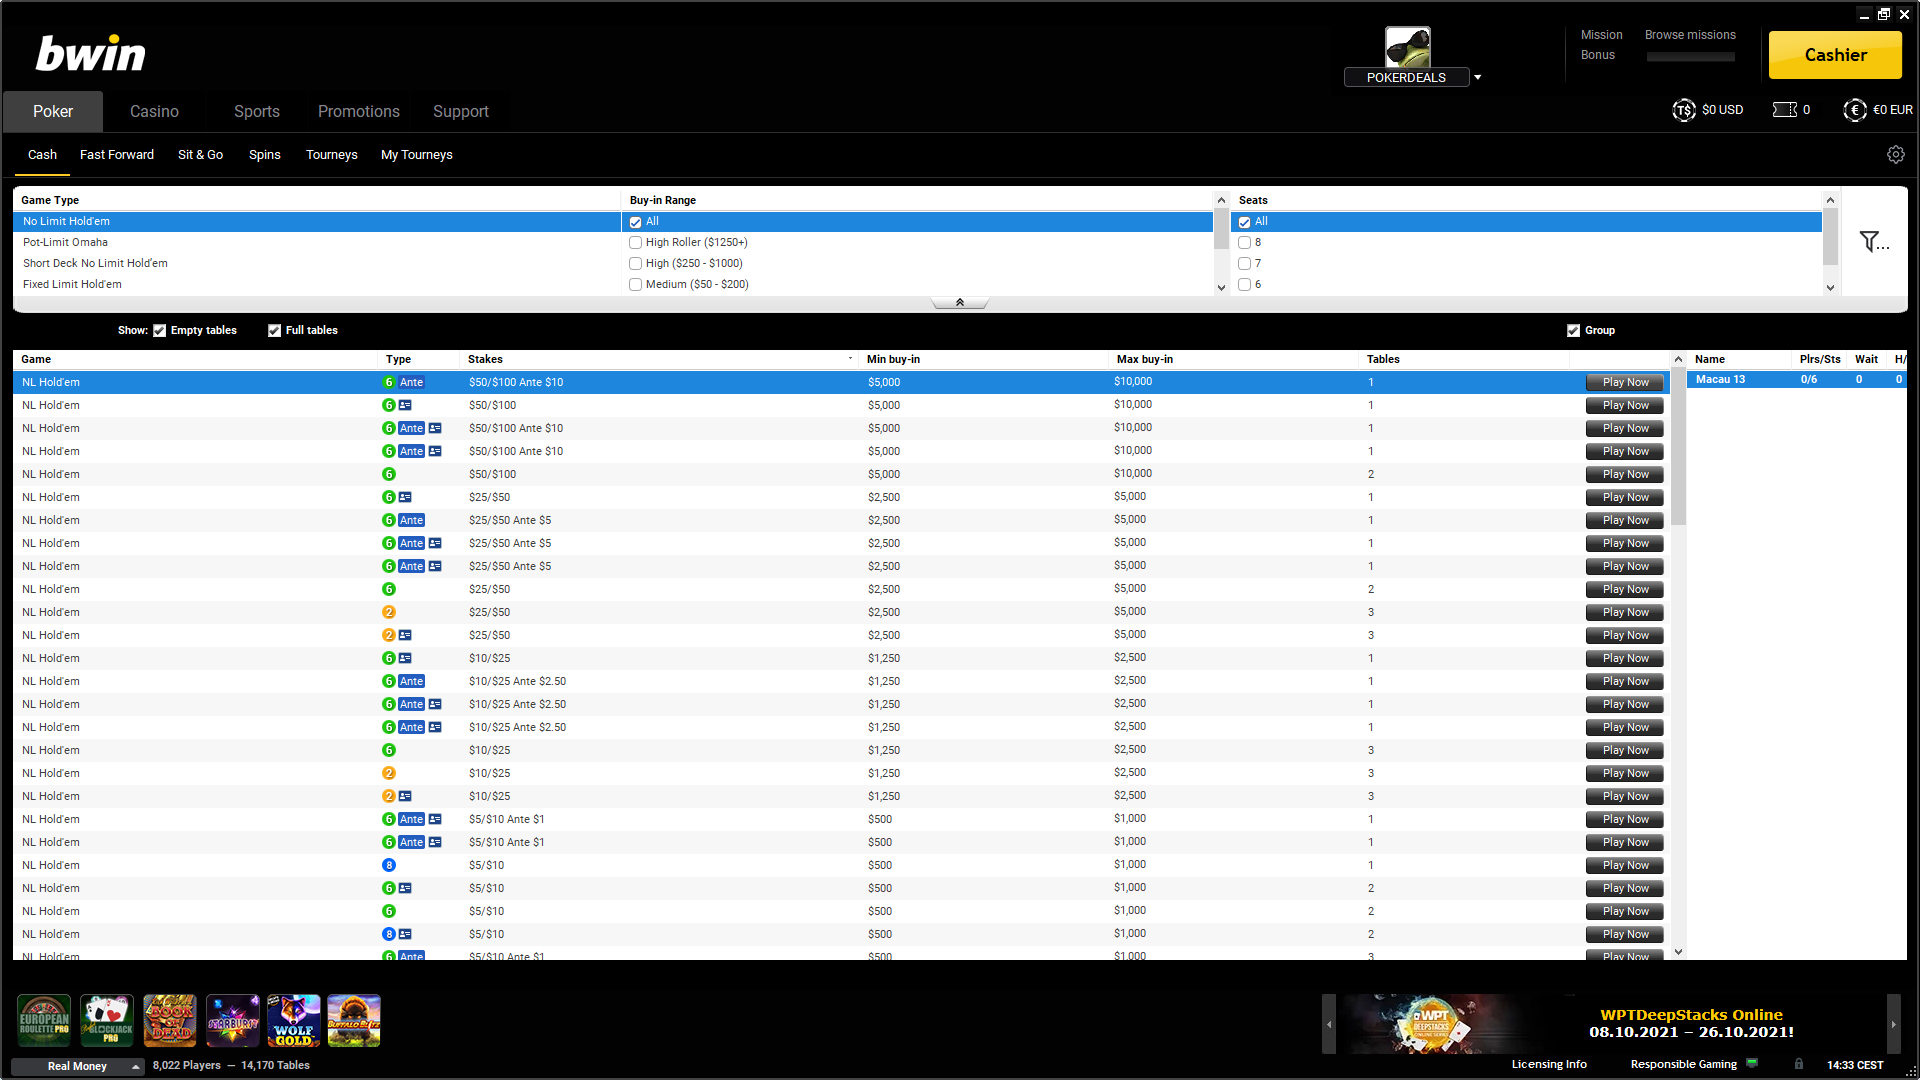
Task: Open the Wolf Gold slot
Action: point(294,1020)
